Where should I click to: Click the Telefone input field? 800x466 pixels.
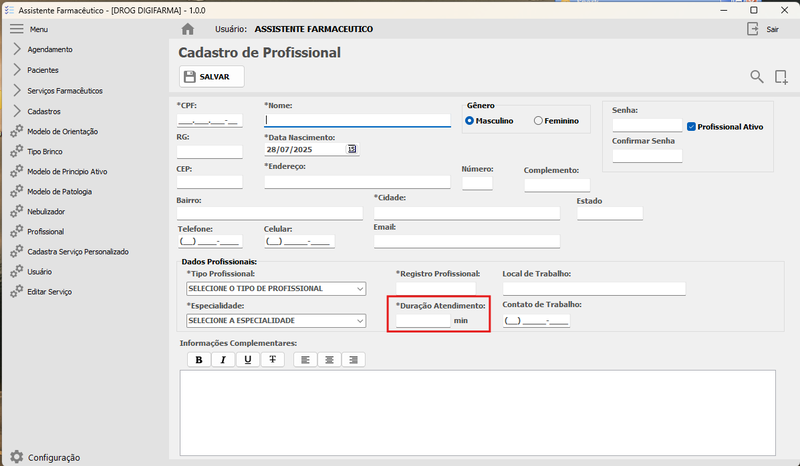[210, 241]
